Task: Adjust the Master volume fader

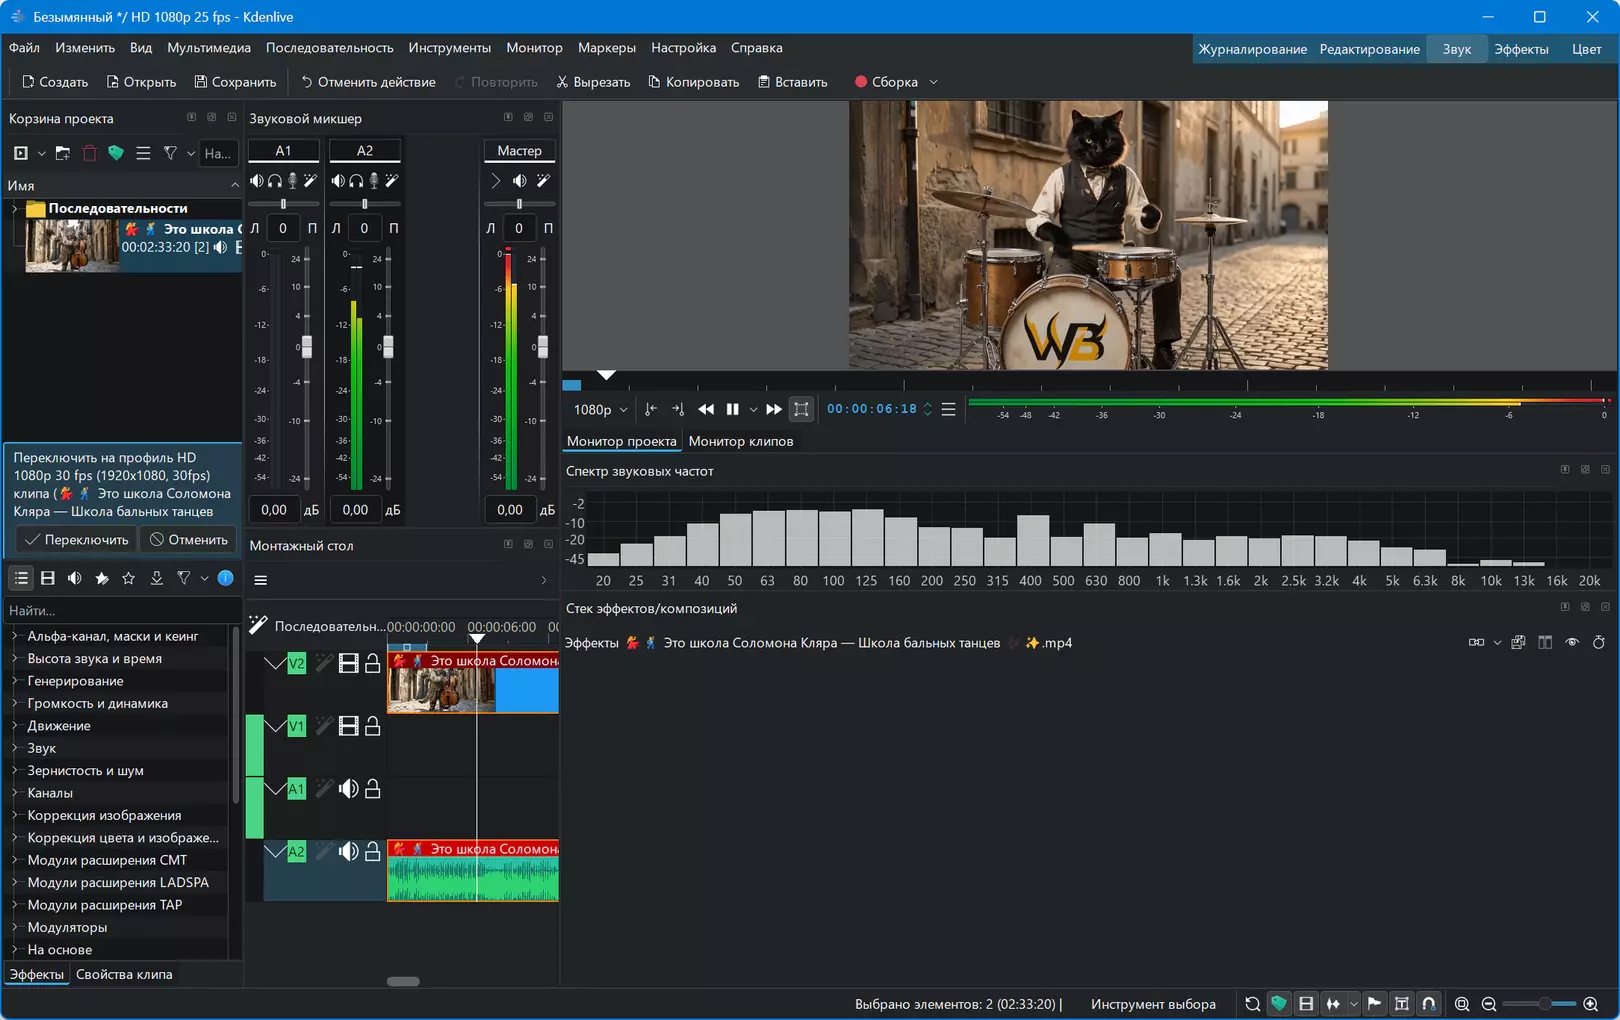Action: click(542, 347)
